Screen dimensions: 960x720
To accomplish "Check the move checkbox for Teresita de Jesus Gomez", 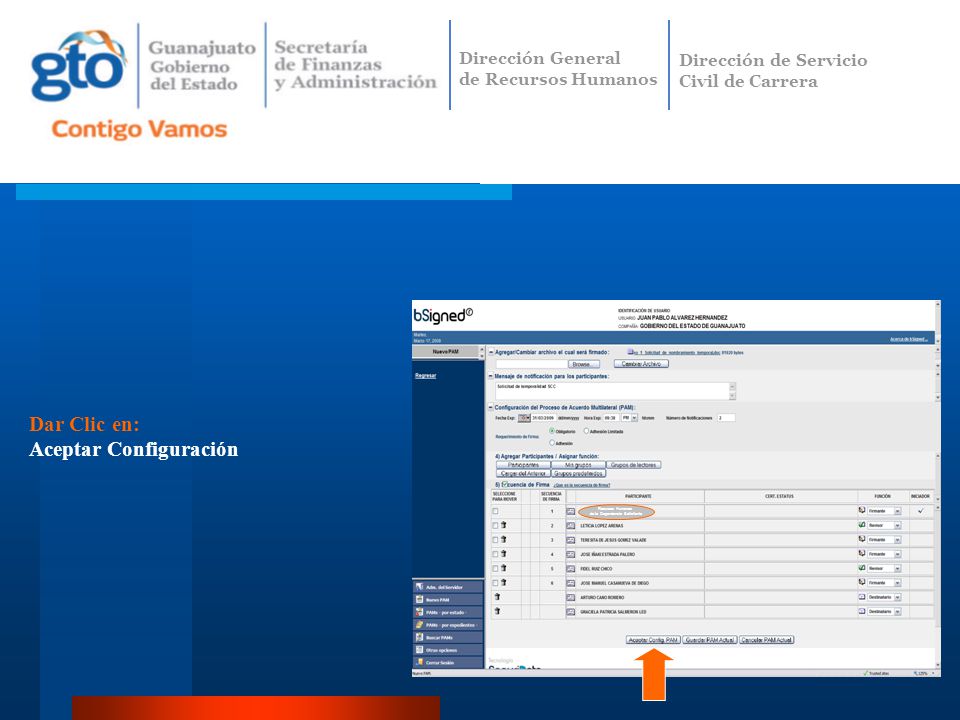I will click(495, 540).
